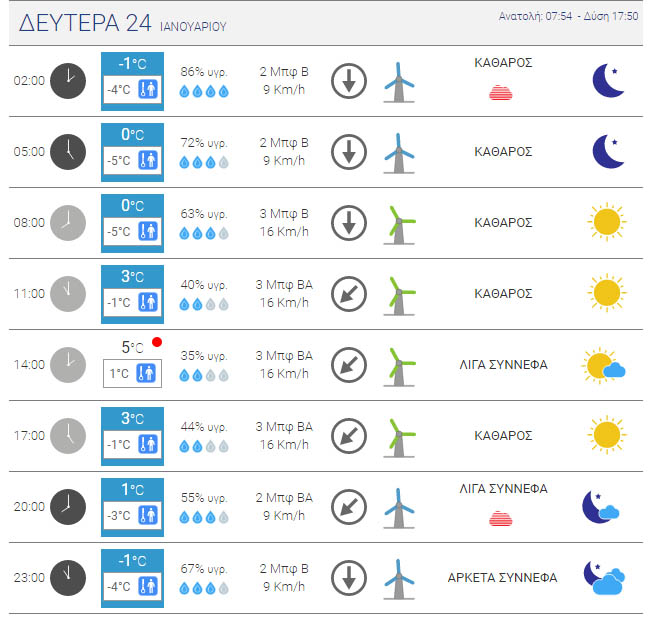Click the southwest wind arrow at 14:00

[x=349, y=365]
